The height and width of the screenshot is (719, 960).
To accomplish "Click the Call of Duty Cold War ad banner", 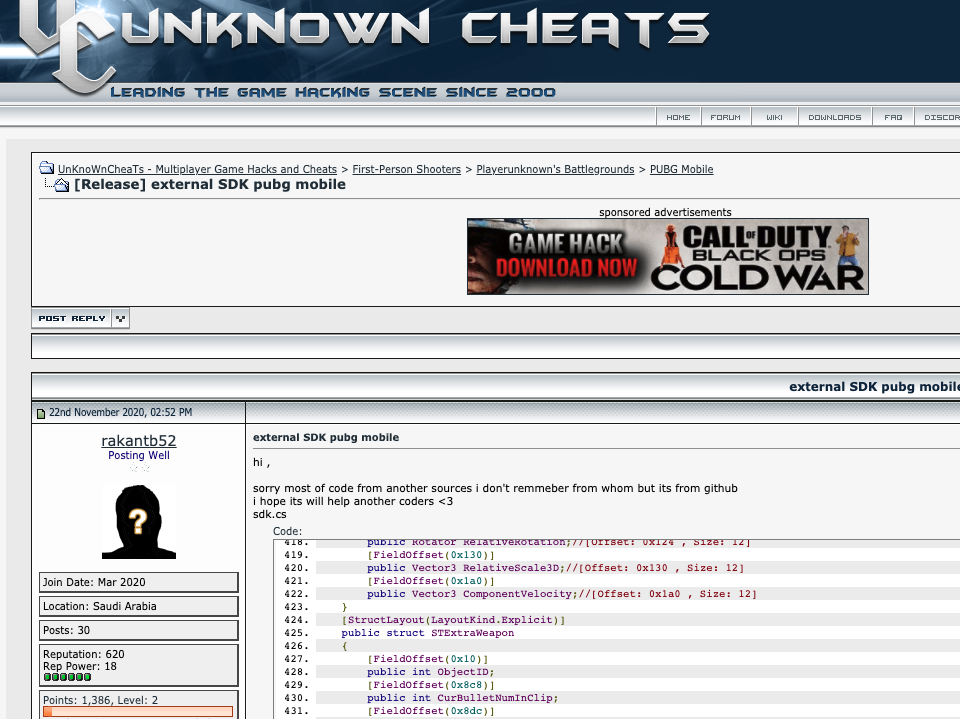I will tap(667, 257).
